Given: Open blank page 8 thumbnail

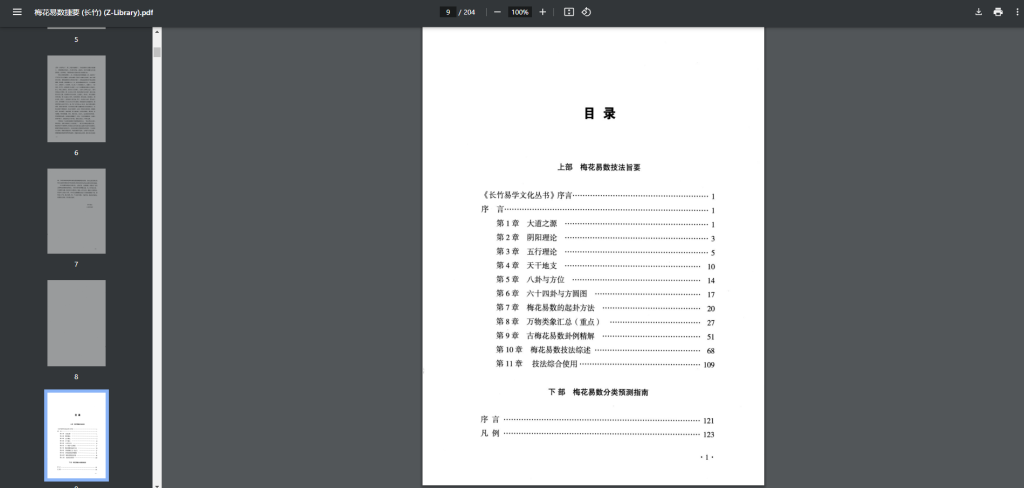Looking at the screenshot, I should pos(76,323).
